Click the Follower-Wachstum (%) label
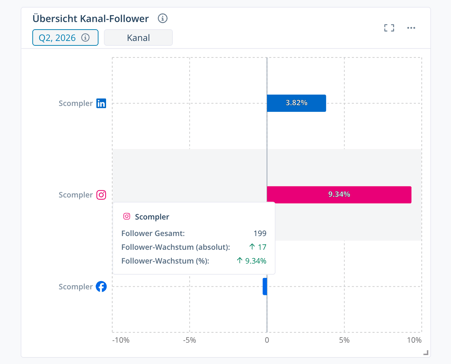Viewport: 451px width, 364px height. point(165,261)
